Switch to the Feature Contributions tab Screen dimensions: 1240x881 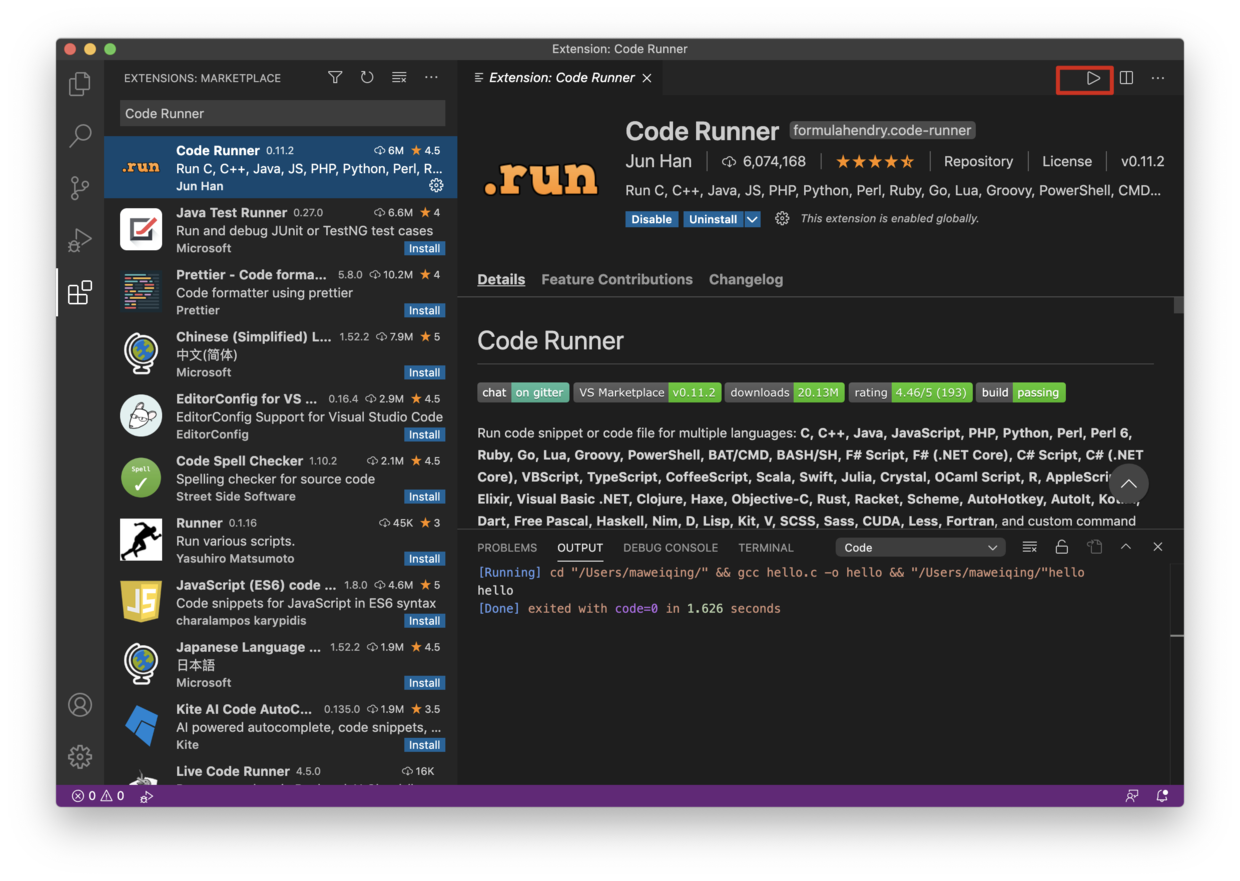pyautogui.click(x=616, y=280)
